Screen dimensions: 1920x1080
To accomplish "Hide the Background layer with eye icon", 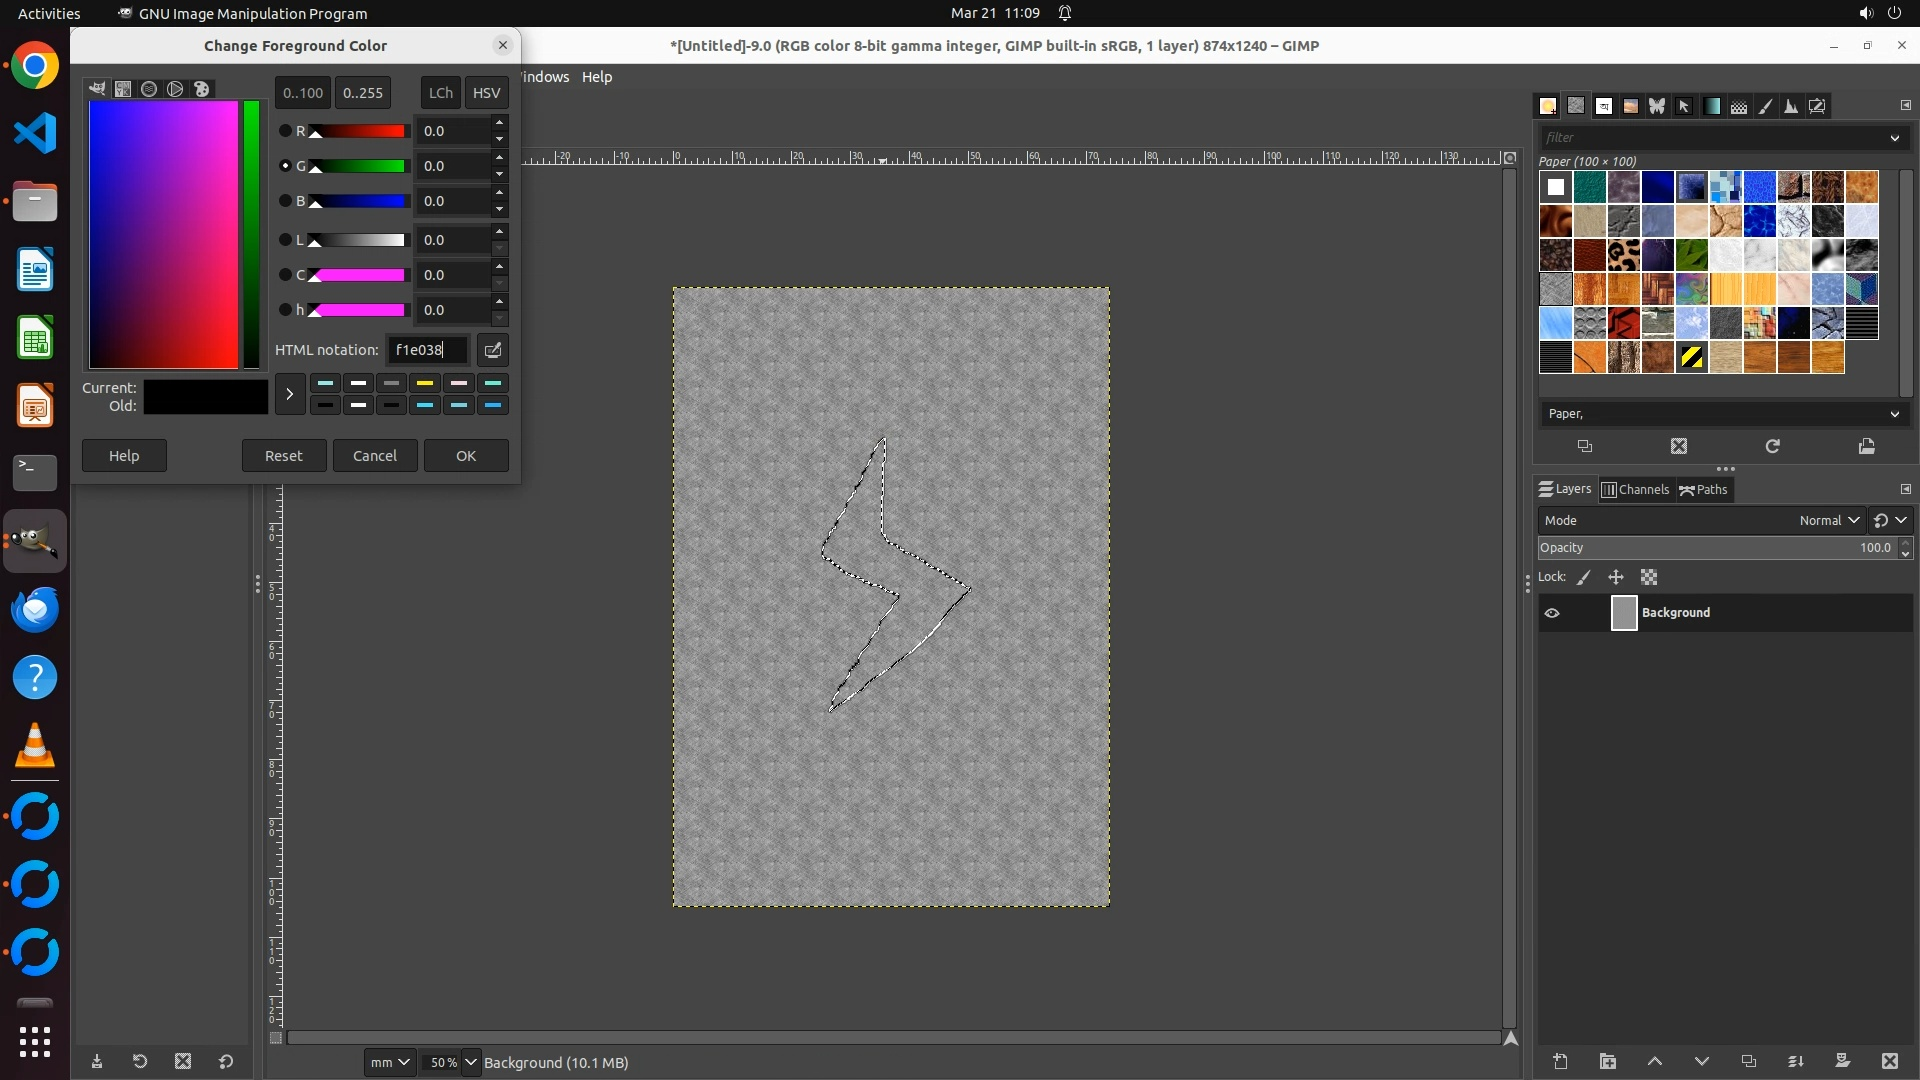I will 1552,613.
